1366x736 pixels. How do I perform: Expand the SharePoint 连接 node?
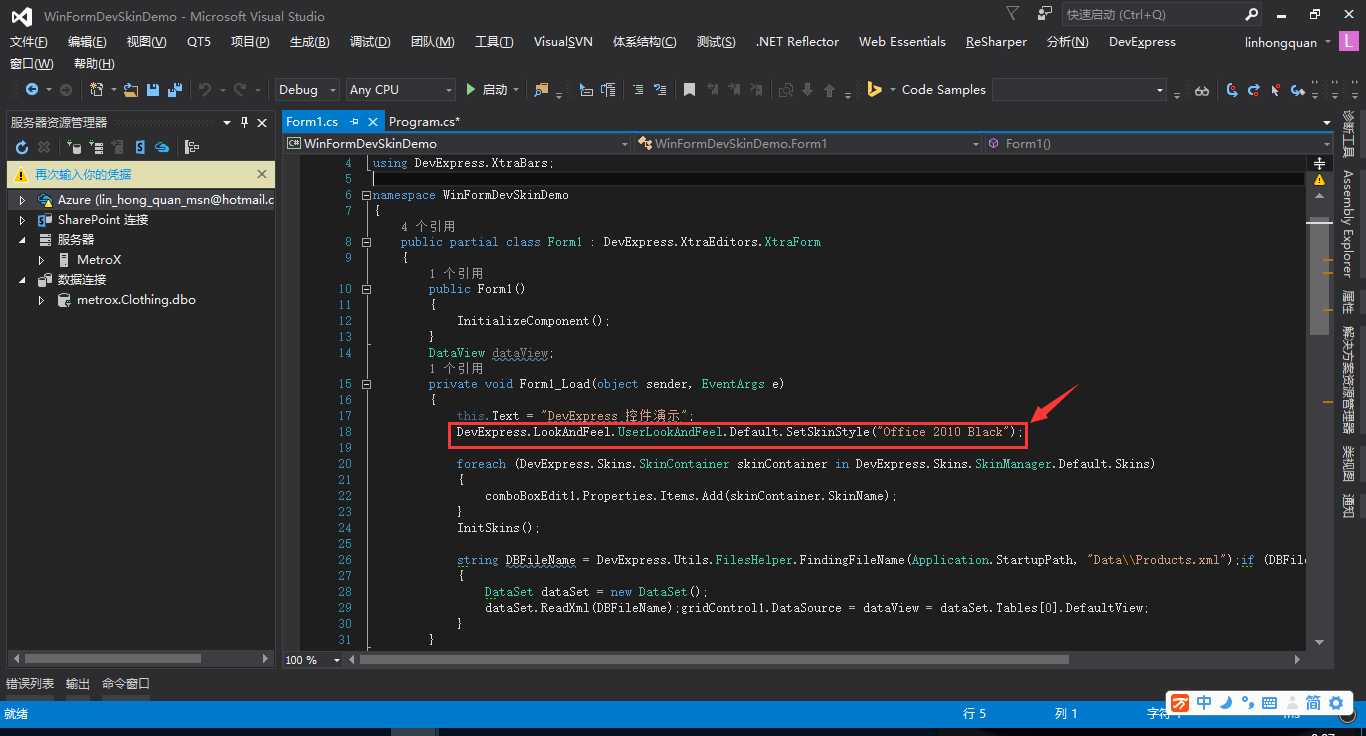tap(22, 220)
